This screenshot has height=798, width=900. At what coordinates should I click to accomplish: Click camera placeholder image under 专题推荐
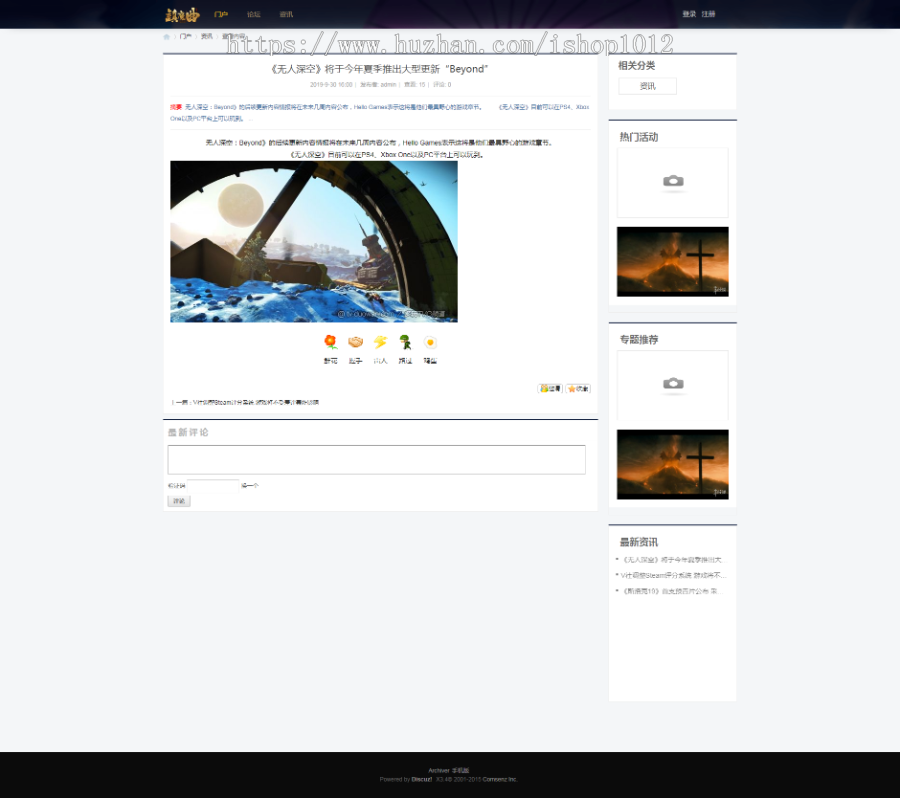pyautogui.click(x=673, y=385)
